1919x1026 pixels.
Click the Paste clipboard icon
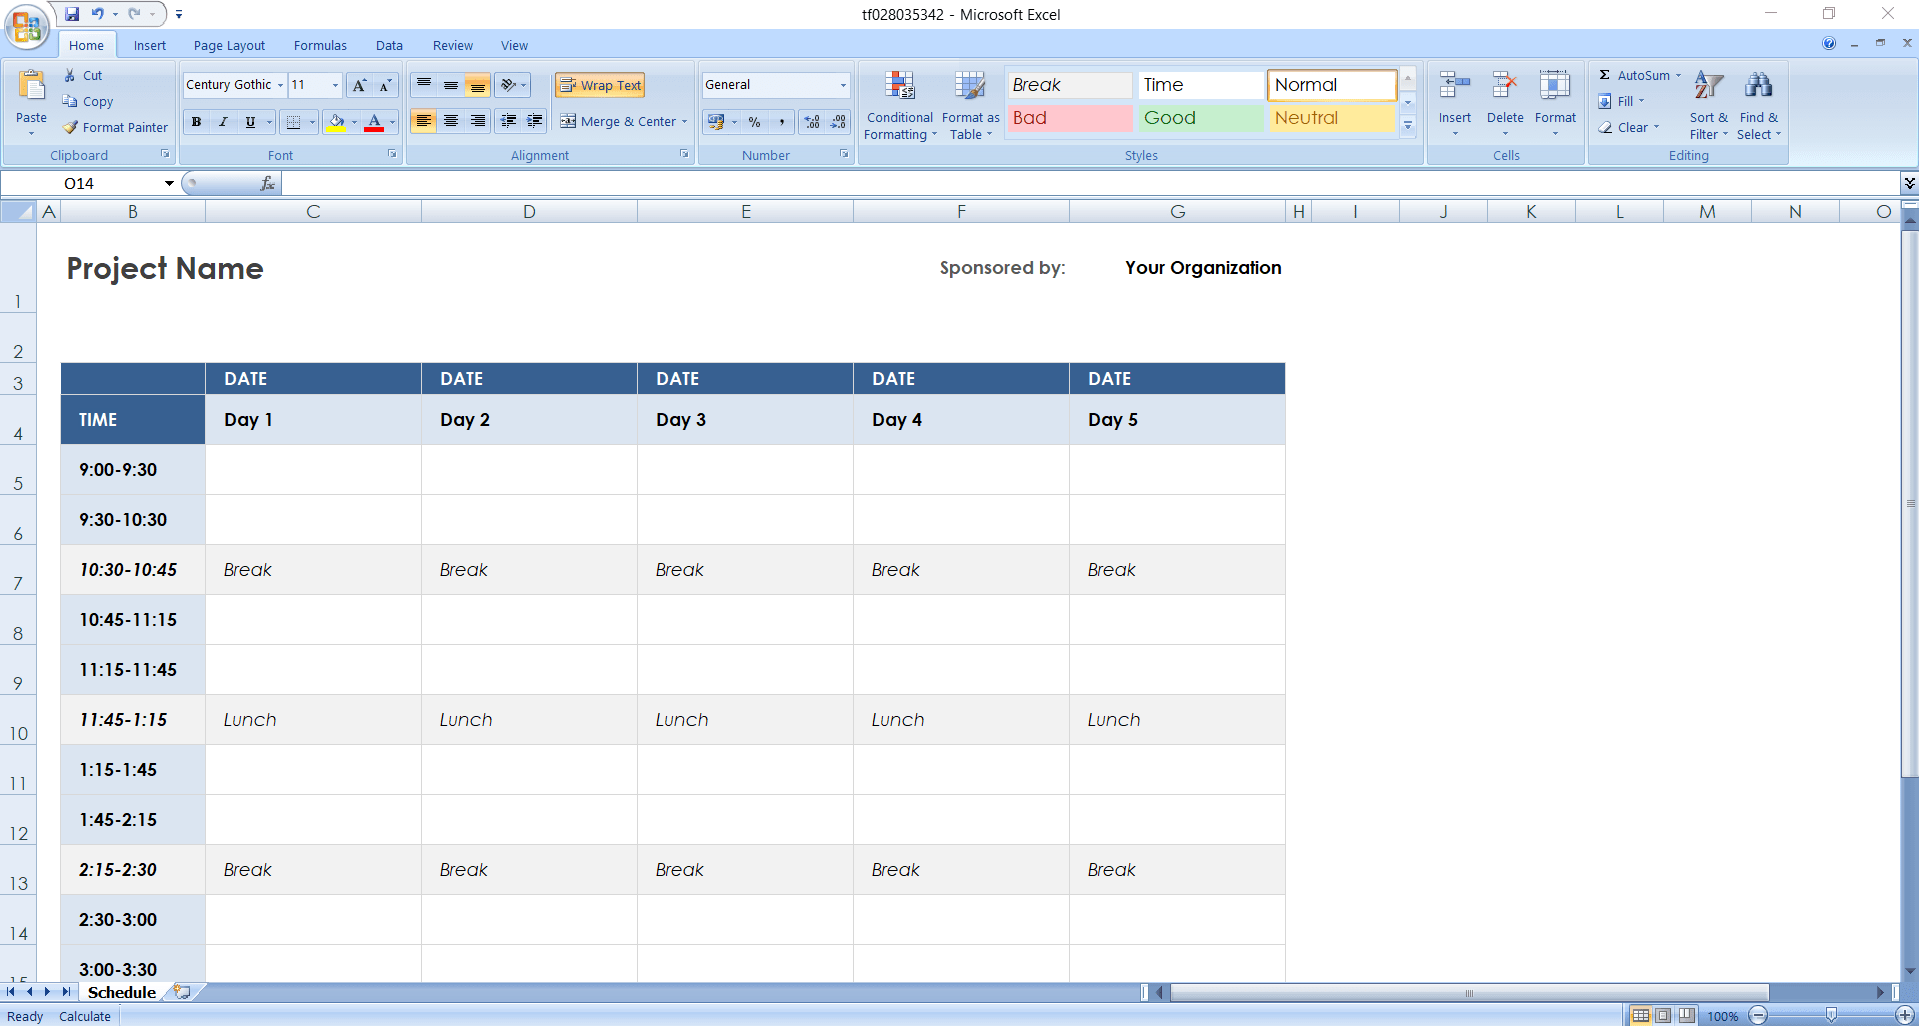point(31,88)
